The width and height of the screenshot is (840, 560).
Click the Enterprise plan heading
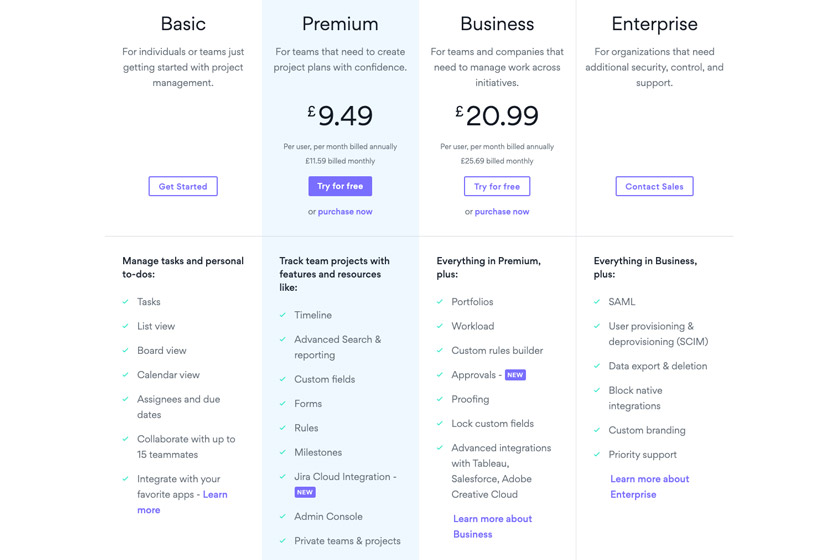click(654, 24)
